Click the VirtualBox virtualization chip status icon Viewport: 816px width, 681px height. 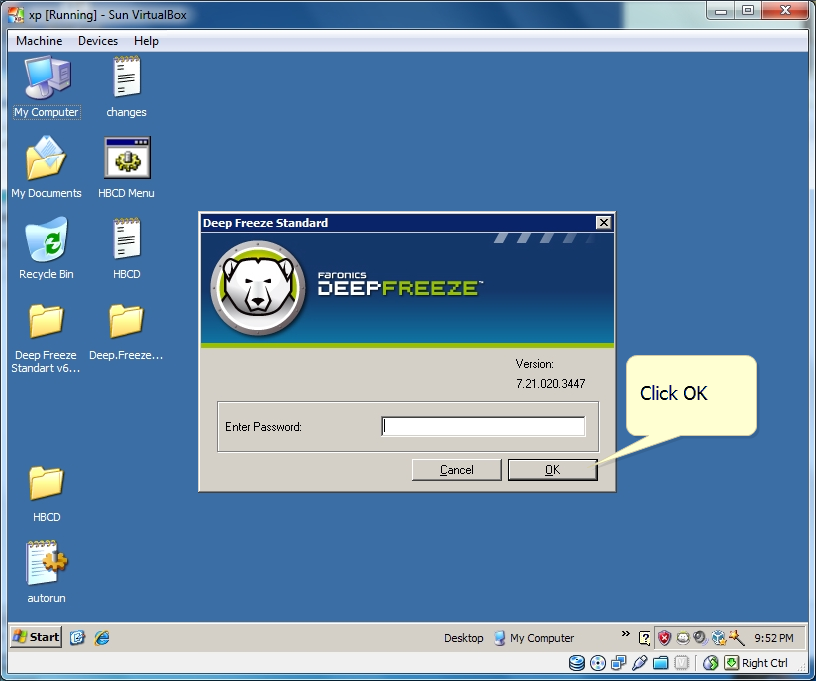681,663
